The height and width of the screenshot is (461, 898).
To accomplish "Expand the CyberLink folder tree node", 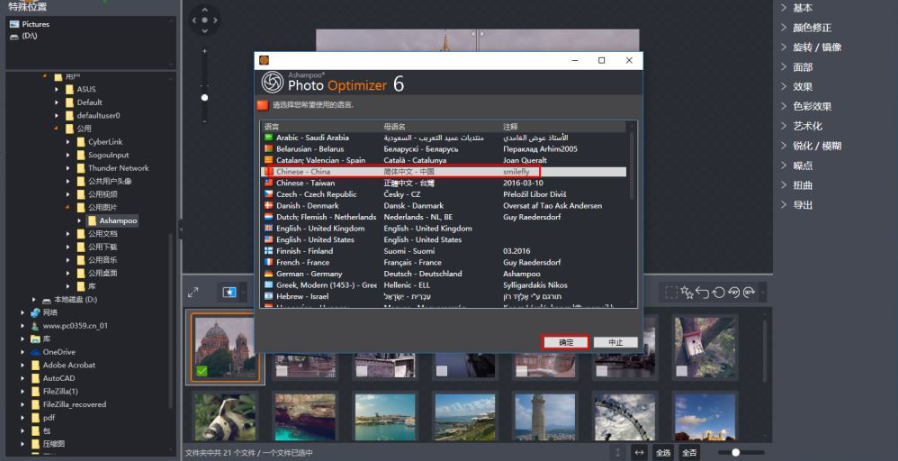I will click(68, 142).
